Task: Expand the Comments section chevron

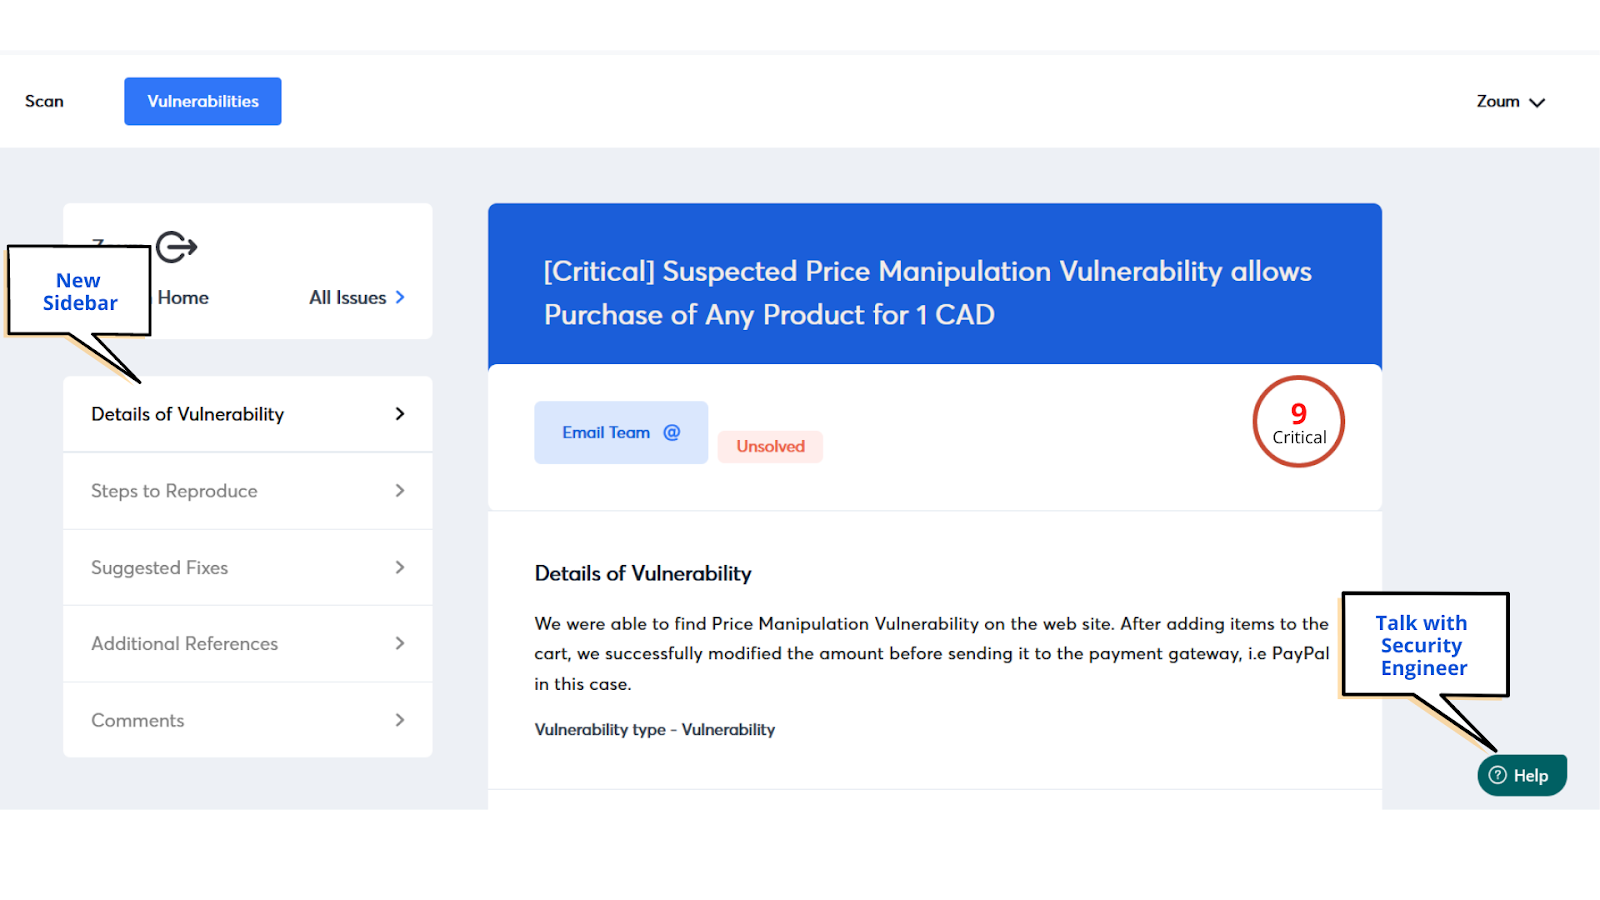Action: [400, 720]
